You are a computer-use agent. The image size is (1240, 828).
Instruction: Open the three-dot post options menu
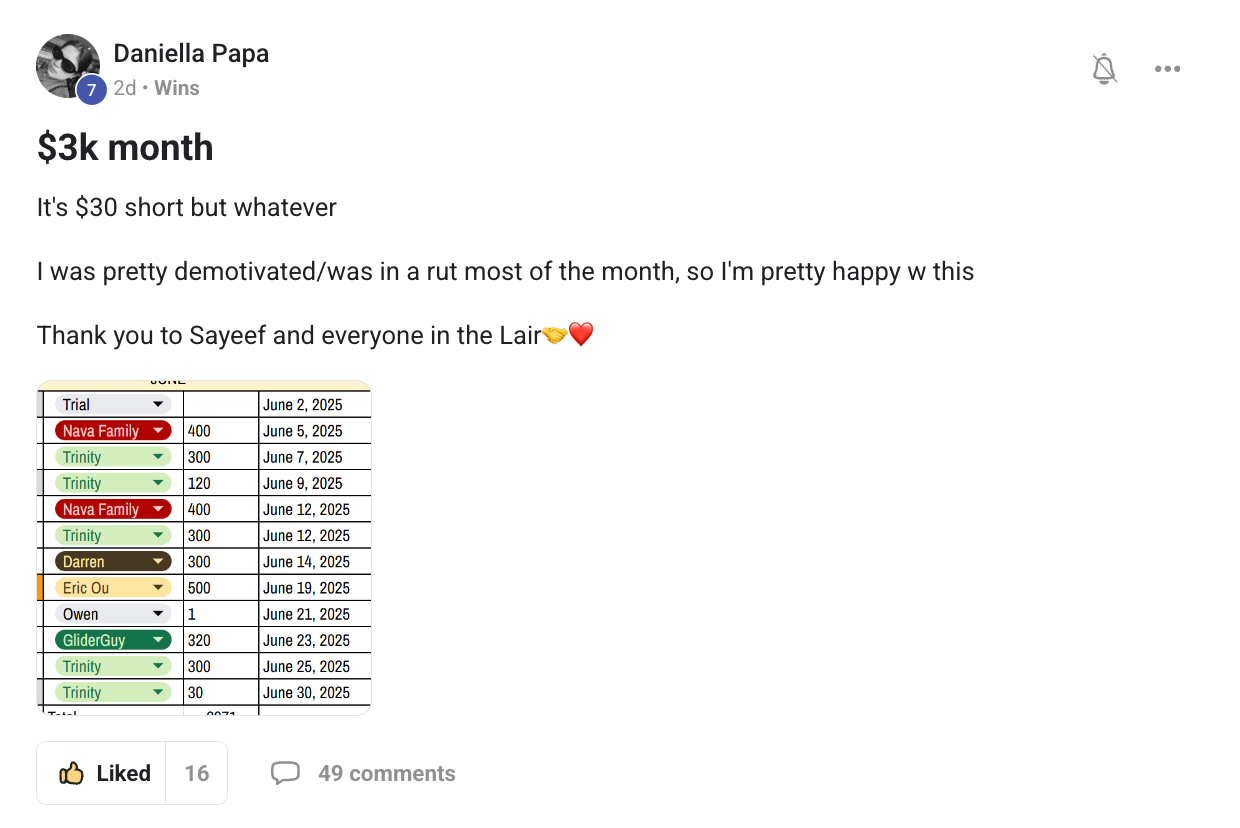pyautogui.click(x=1167, y=69)
